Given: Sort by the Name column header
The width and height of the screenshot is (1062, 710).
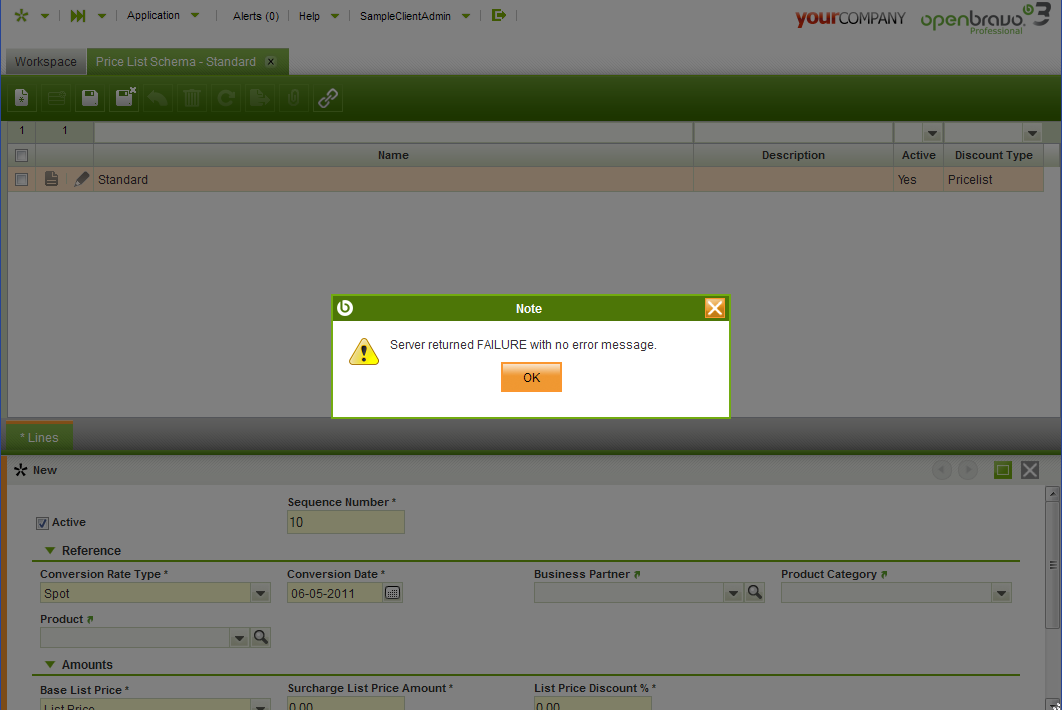Looking at the screenshot, I should point(393,155).
